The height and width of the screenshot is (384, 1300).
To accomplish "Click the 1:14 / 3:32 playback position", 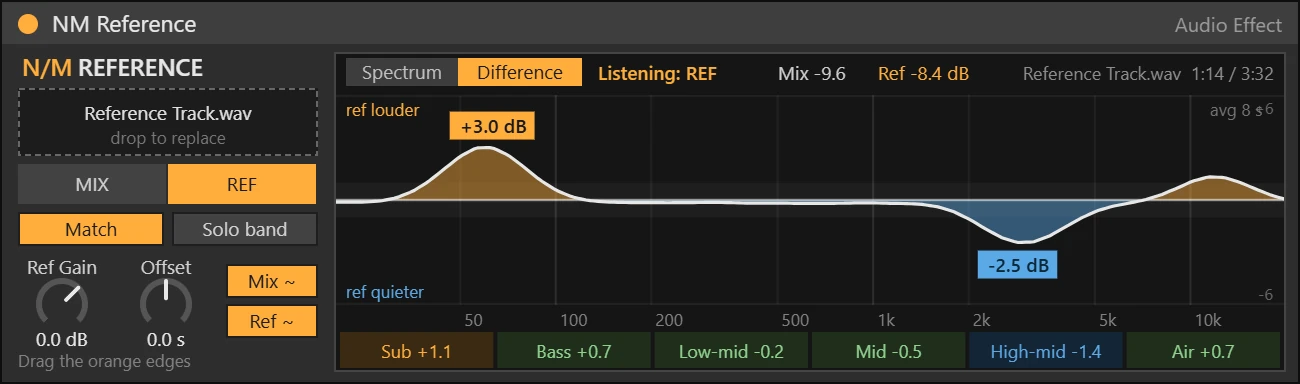I will [1232, 74].
